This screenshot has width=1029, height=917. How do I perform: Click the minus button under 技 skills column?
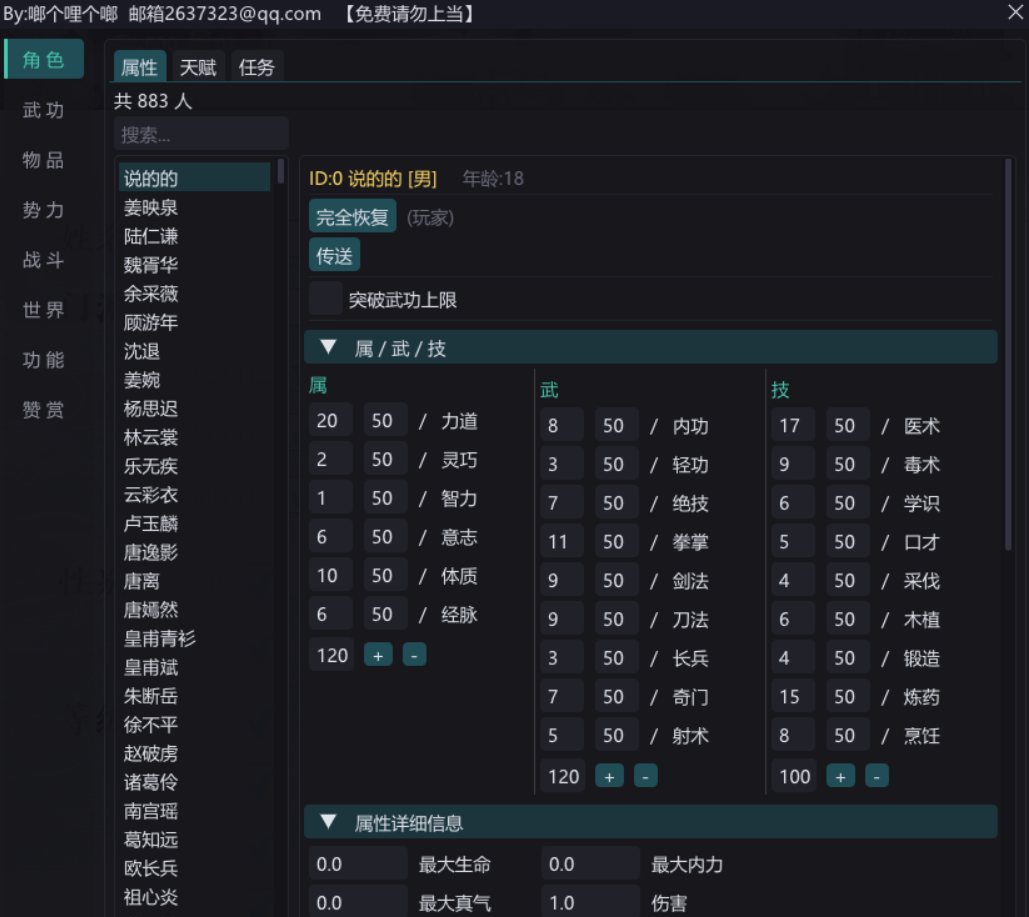876,776
